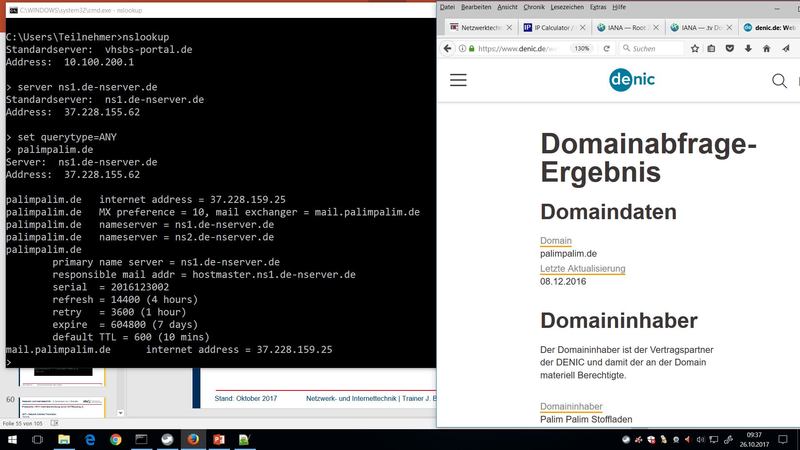This screenshot has height=450, width=800.
Task: Open Task View on the taskbar
Action: pos(37,439)
